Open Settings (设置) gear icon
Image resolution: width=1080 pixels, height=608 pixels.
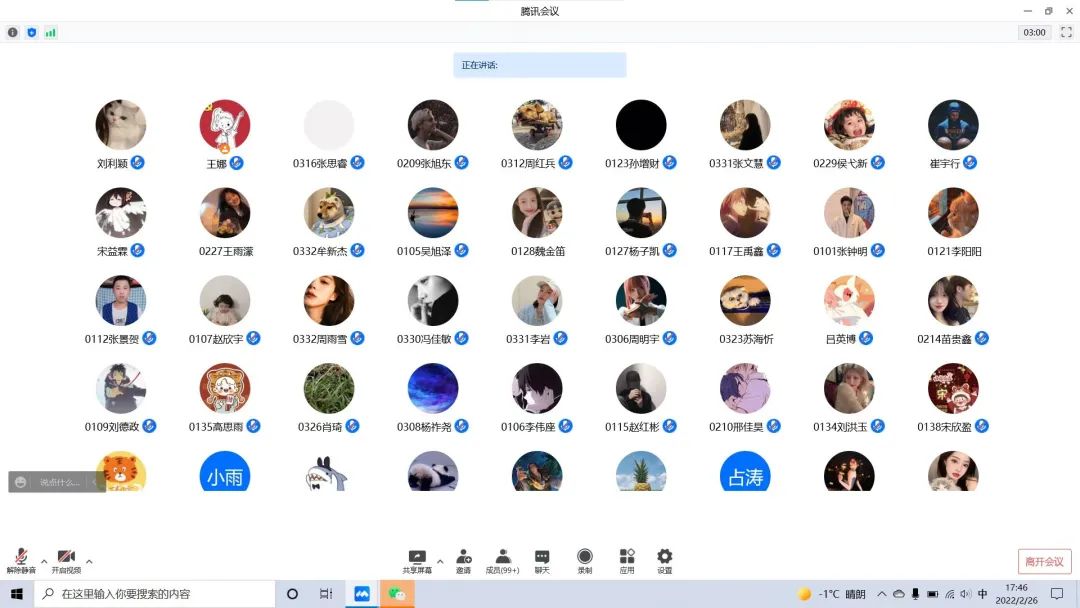point(664,560)
